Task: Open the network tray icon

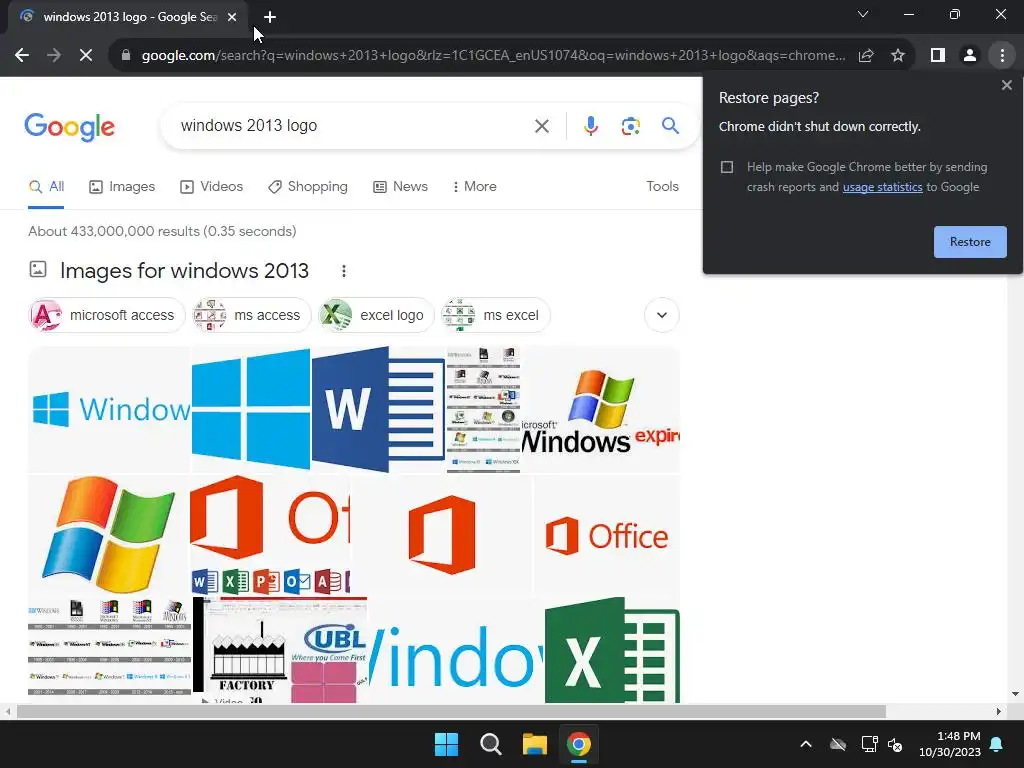Action: pos(869,744)
